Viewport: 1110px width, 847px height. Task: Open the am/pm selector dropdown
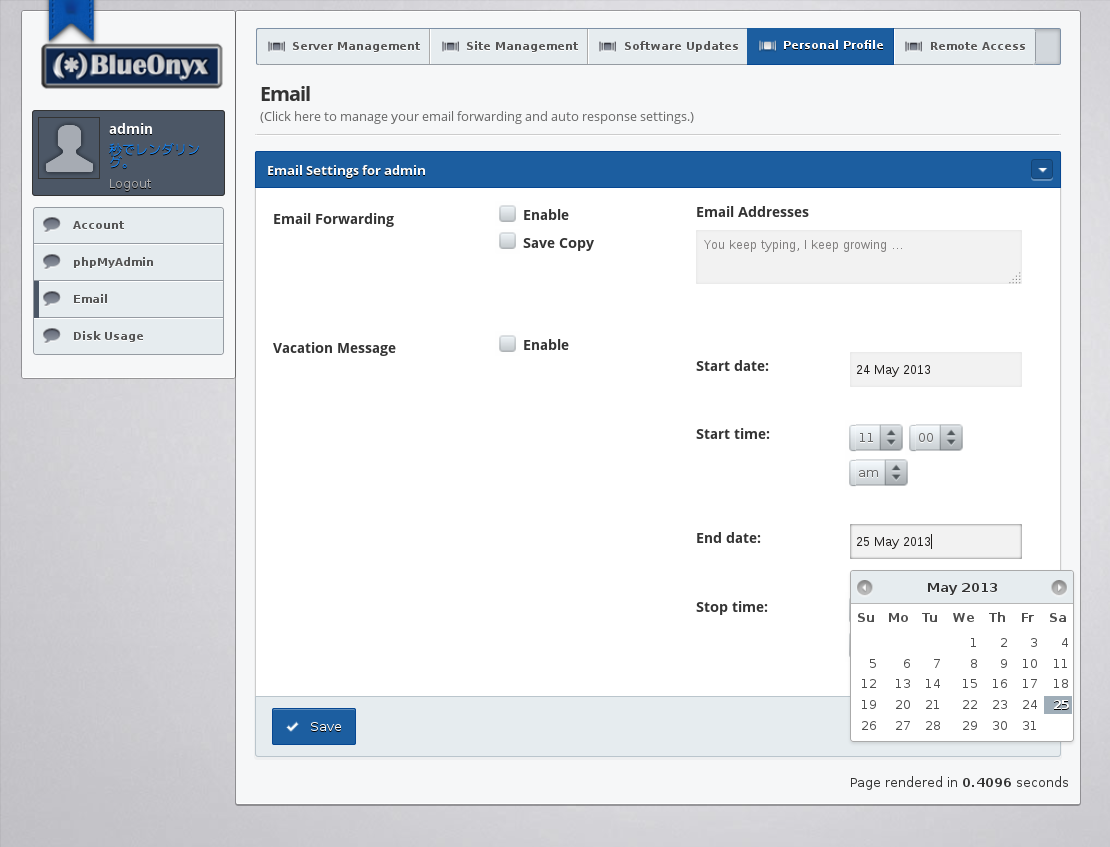click(878, 473)
